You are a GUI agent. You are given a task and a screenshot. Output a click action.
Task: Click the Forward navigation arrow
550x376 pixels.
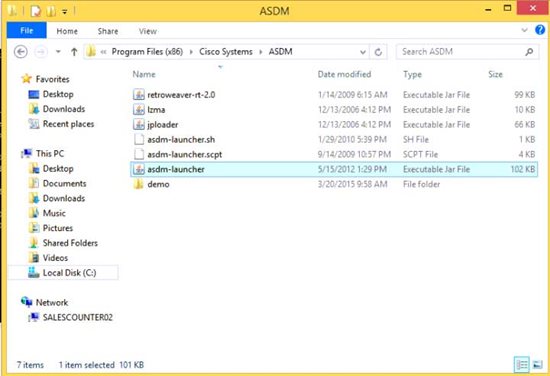click(x=41, y=52)
